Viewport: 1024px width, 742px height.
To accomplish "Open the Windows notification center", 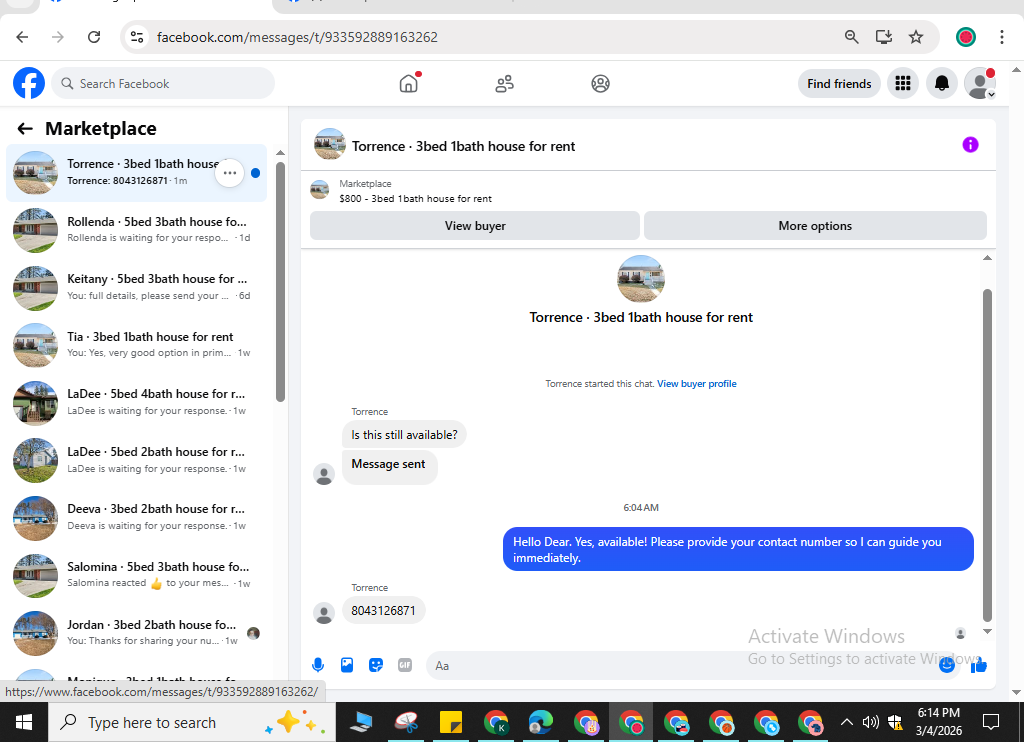I will click(x=991, y=722).
